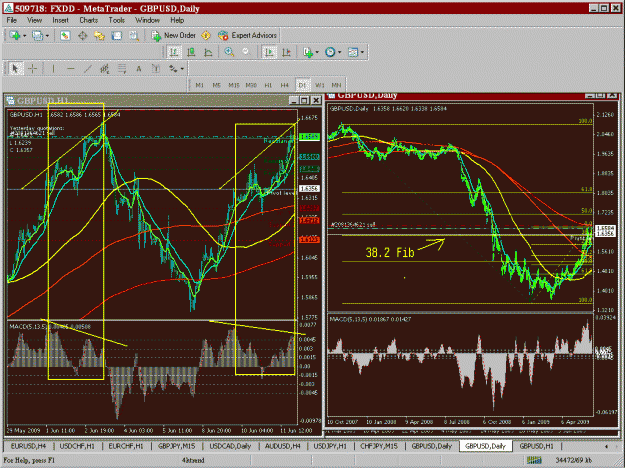Open the MetaEditor yellow diamond icon
The height and width of the screenshot is (468, 625).
[206, 35]
